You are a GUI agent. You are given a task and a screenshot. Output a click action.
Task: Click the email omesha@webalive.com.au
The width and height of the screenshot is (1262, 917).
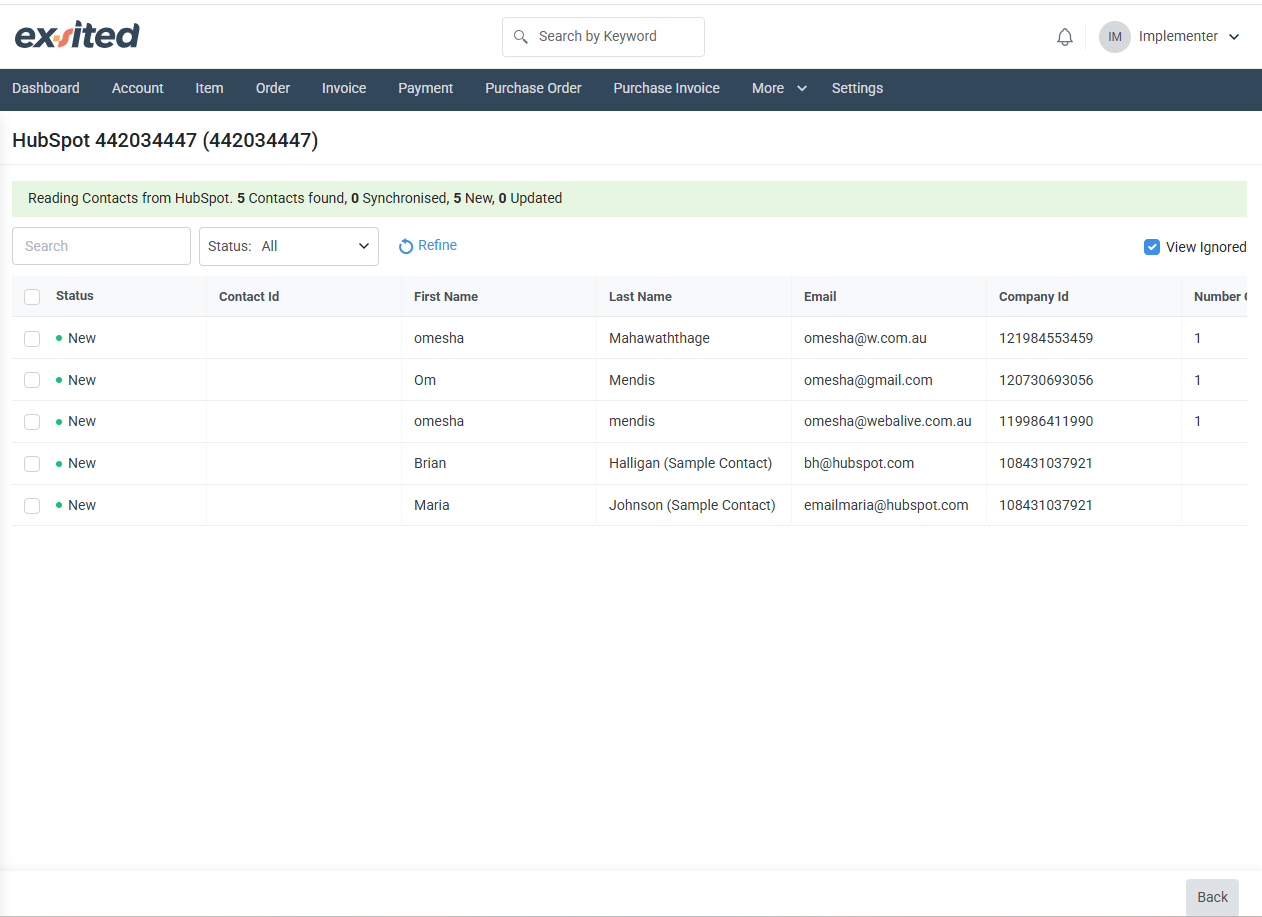888,421
